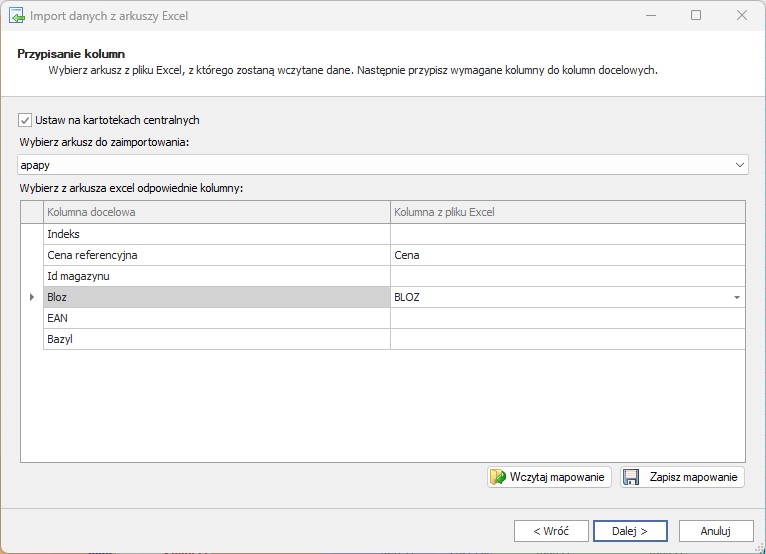Viewport: 766px width, 554px height.
Task: Select the 'Cena referencyjna' row
Action: click(217, 255)
